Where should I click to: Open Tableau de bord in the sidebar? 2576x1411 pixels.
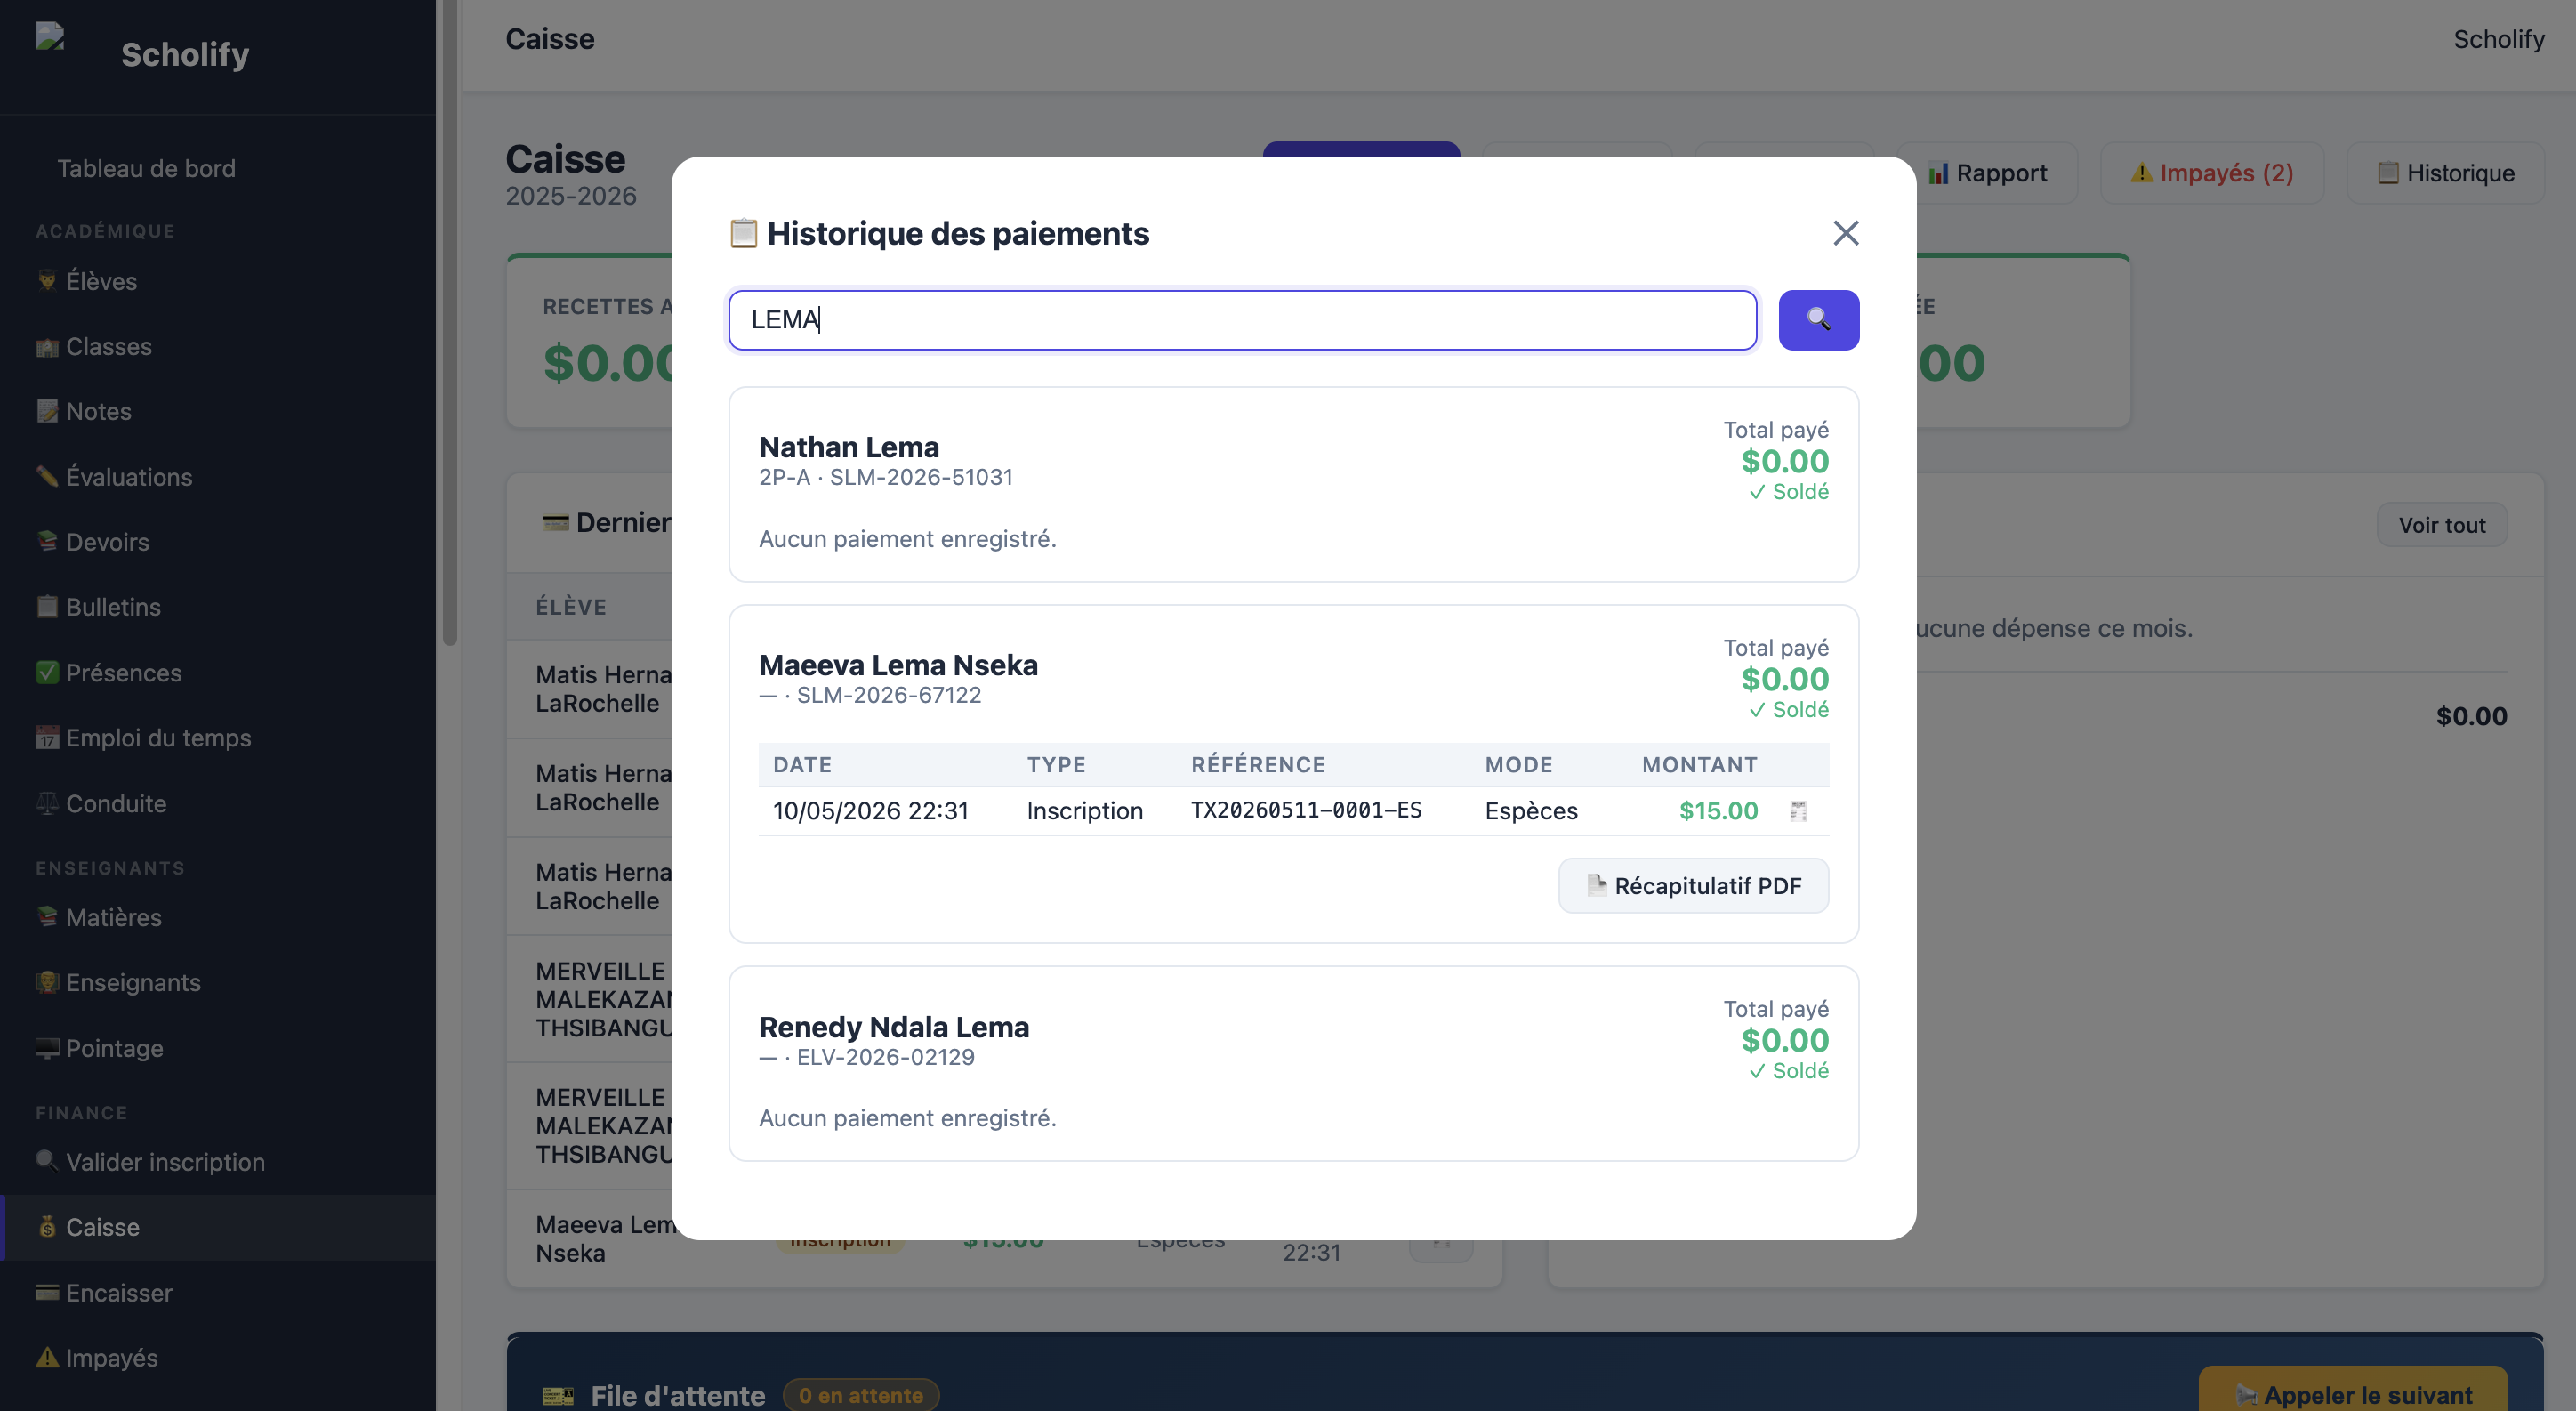coord(146,168)
